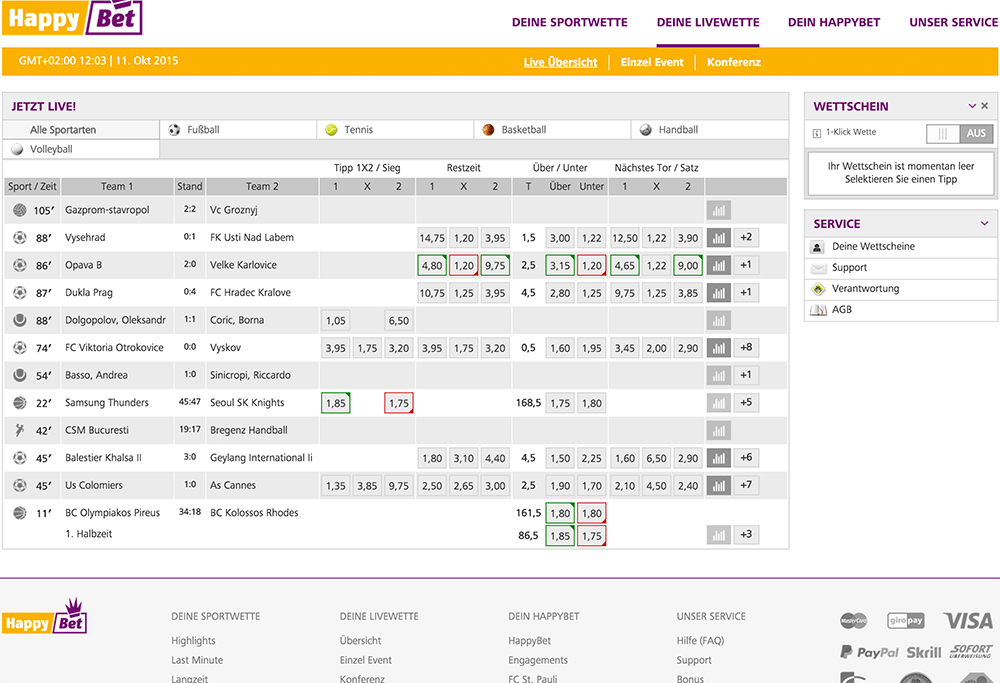Click the Verantwortung badge icon

(x=818, y=289)
